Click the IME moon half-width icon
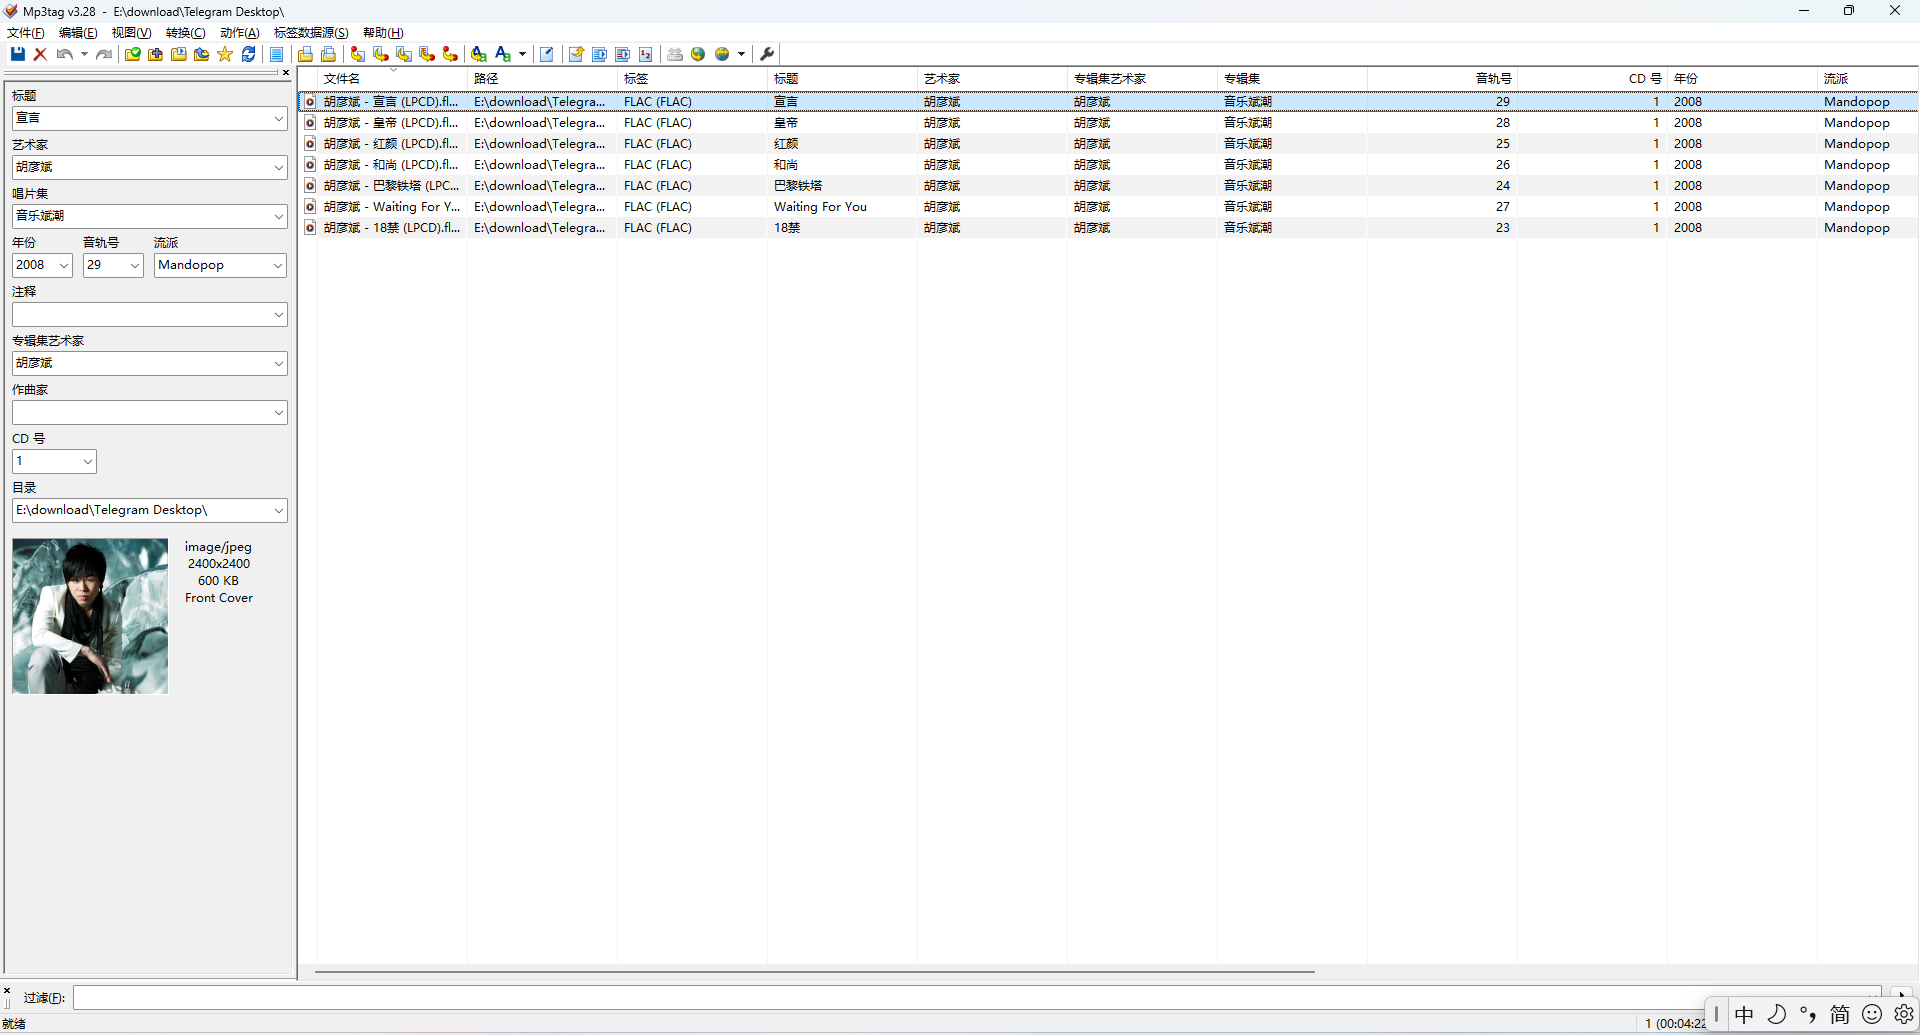This screenshot has height=1035, width=1920. coord(1777,1015)
